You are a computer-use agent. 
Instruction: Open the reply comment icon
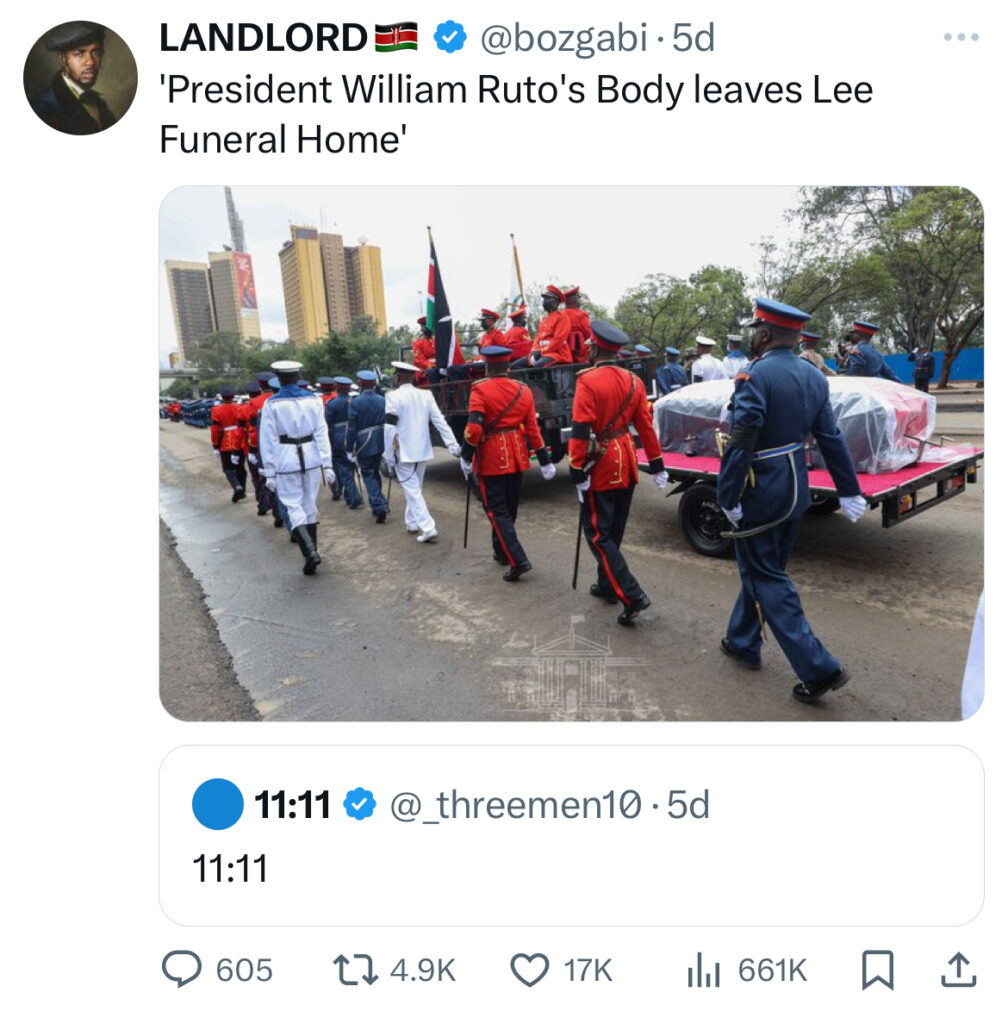click(x=181, y=969)
